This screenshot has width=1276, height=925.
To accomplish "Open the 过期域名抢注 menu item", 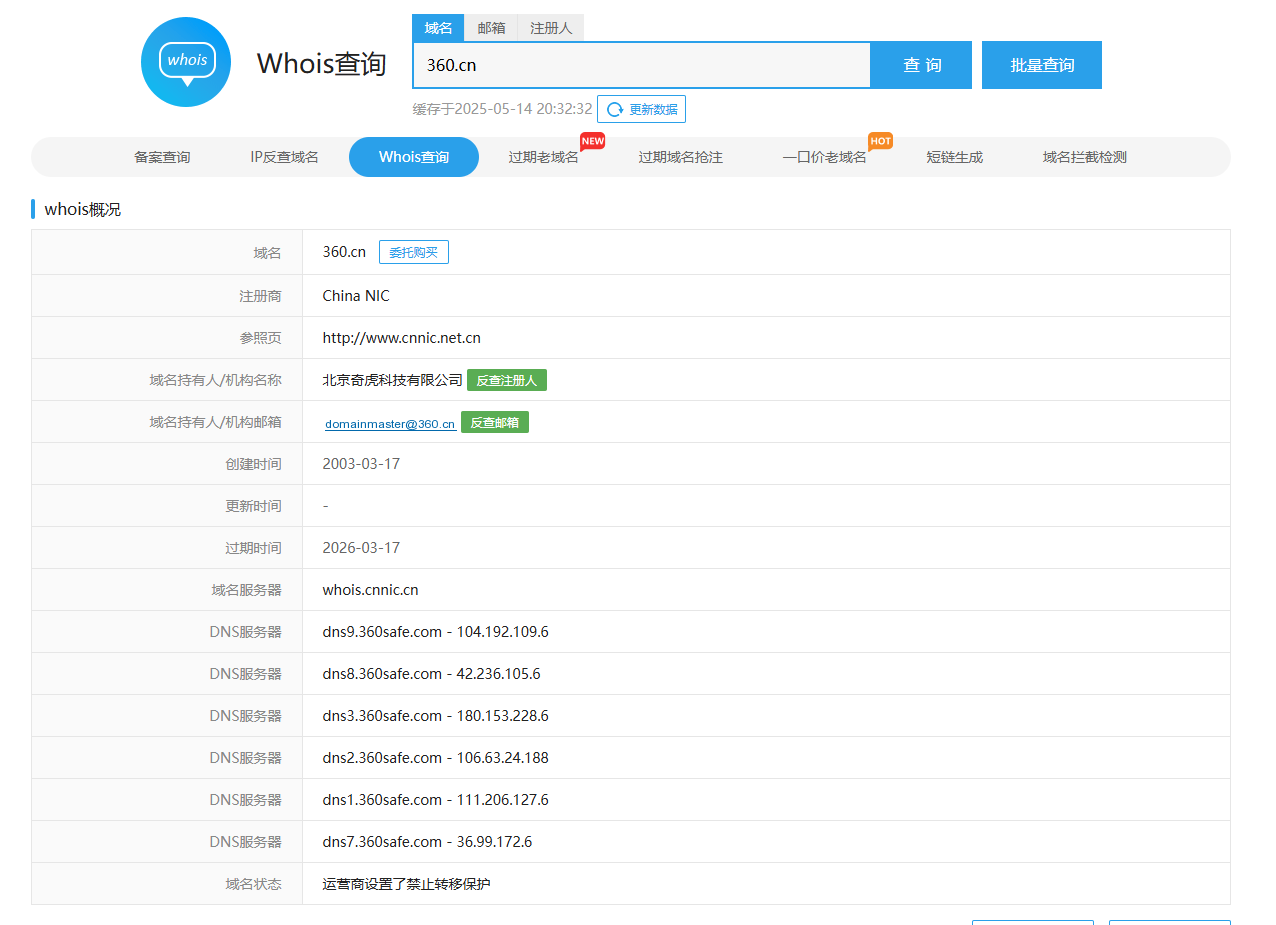I will [x=680, y=157].
